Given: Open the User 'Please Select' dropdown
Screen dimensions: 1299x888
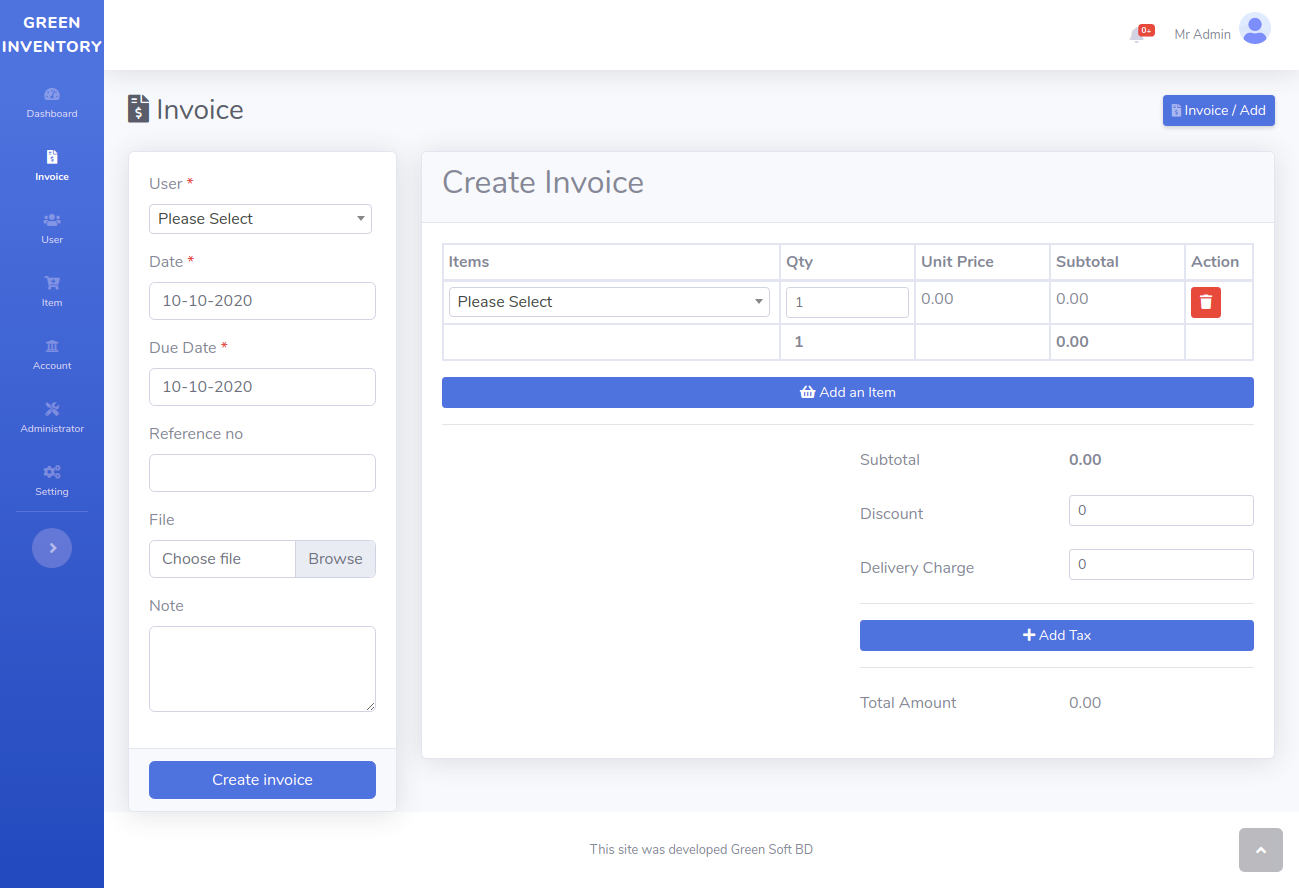Looking at the screenshot, I should click(260, 218).
